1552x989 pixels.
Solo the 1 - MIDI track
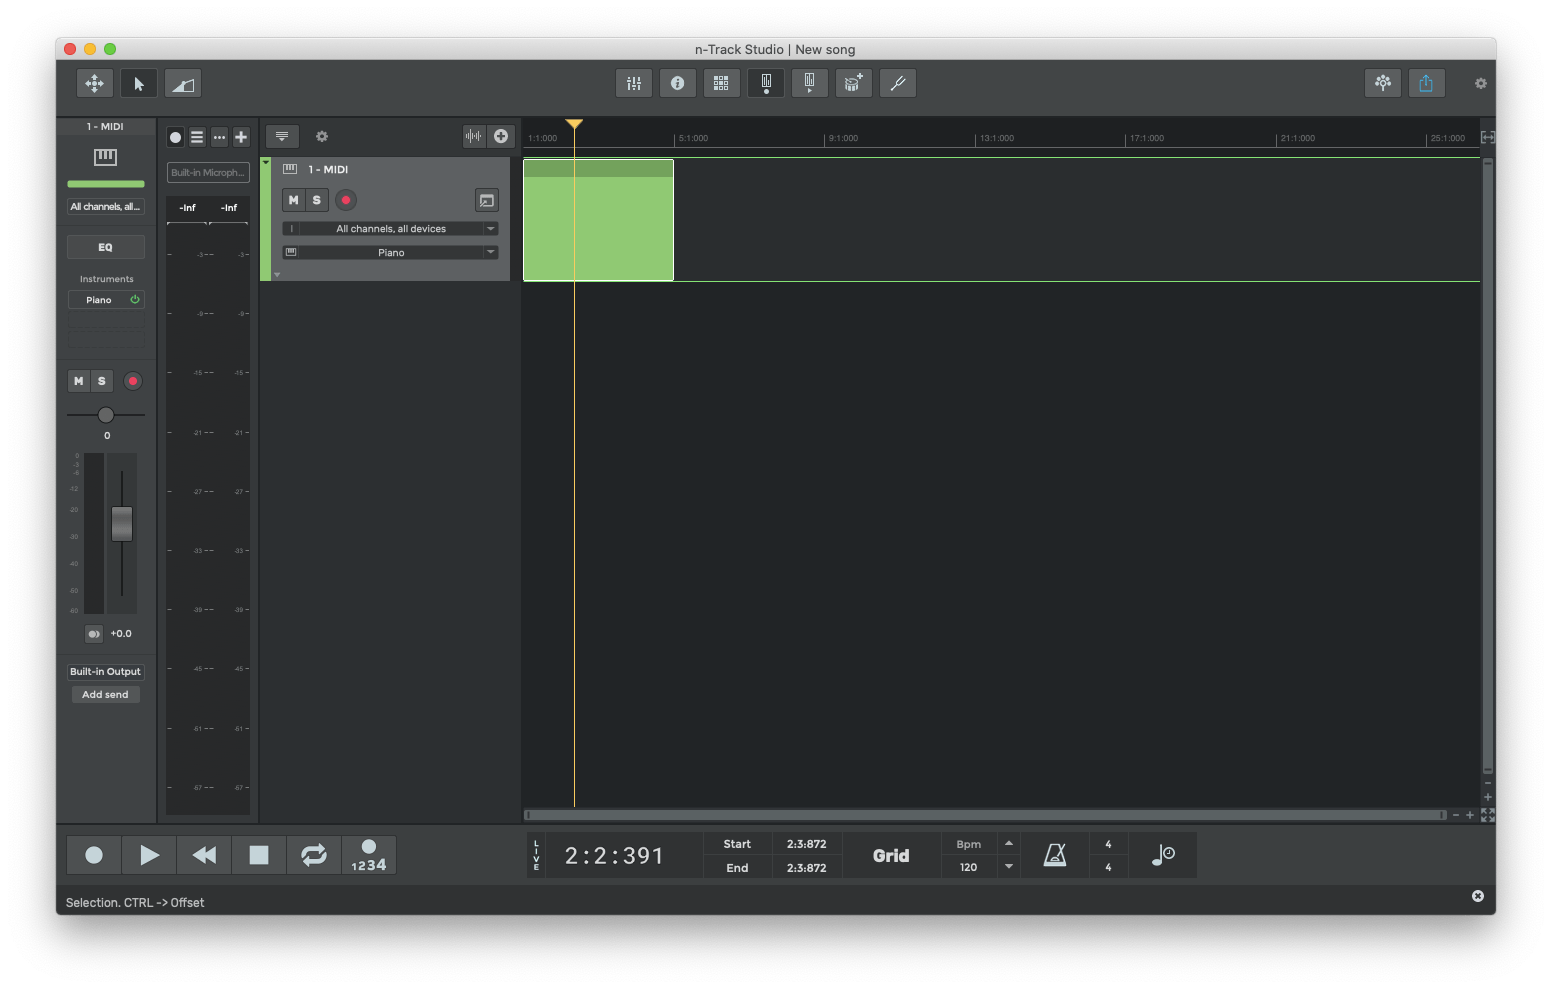pos(318,200)
